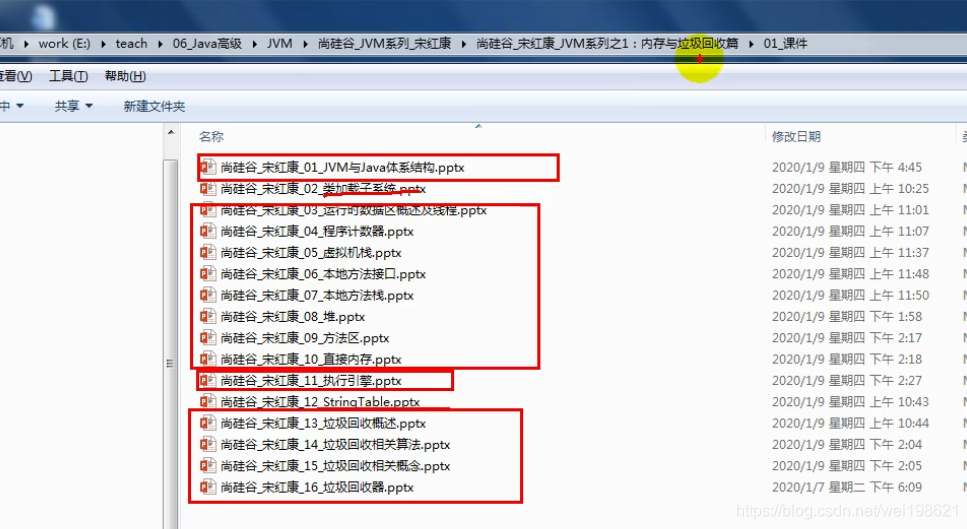Go to JVM folder in address bar
The height and width of the screenshot is (529, 967).
(279, 44)
